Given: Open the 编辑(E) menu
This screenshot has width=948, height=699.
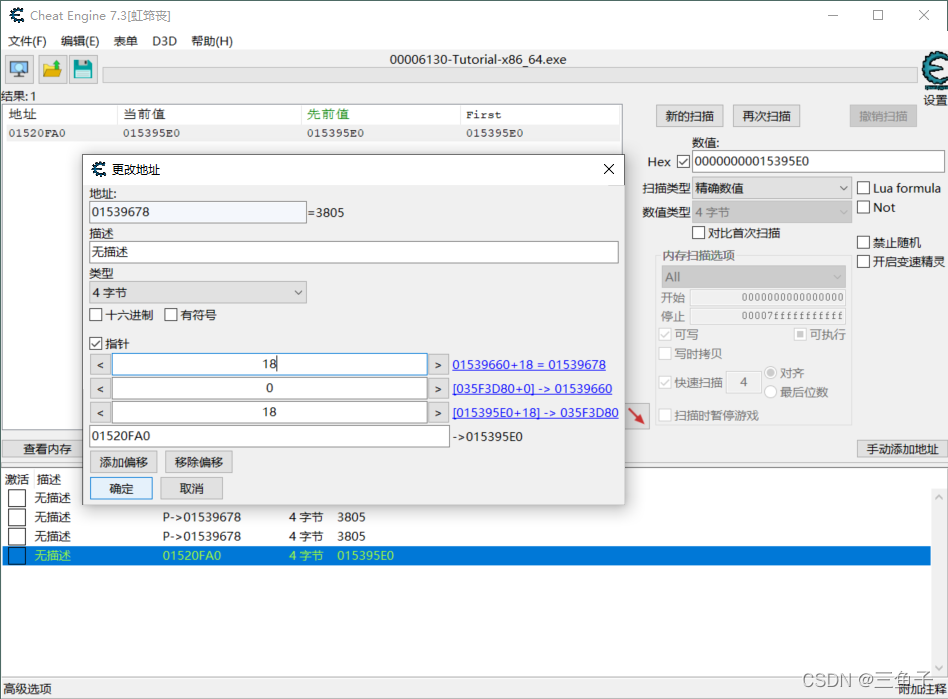Looking at the screenshot, I should [x=80, y=41].
